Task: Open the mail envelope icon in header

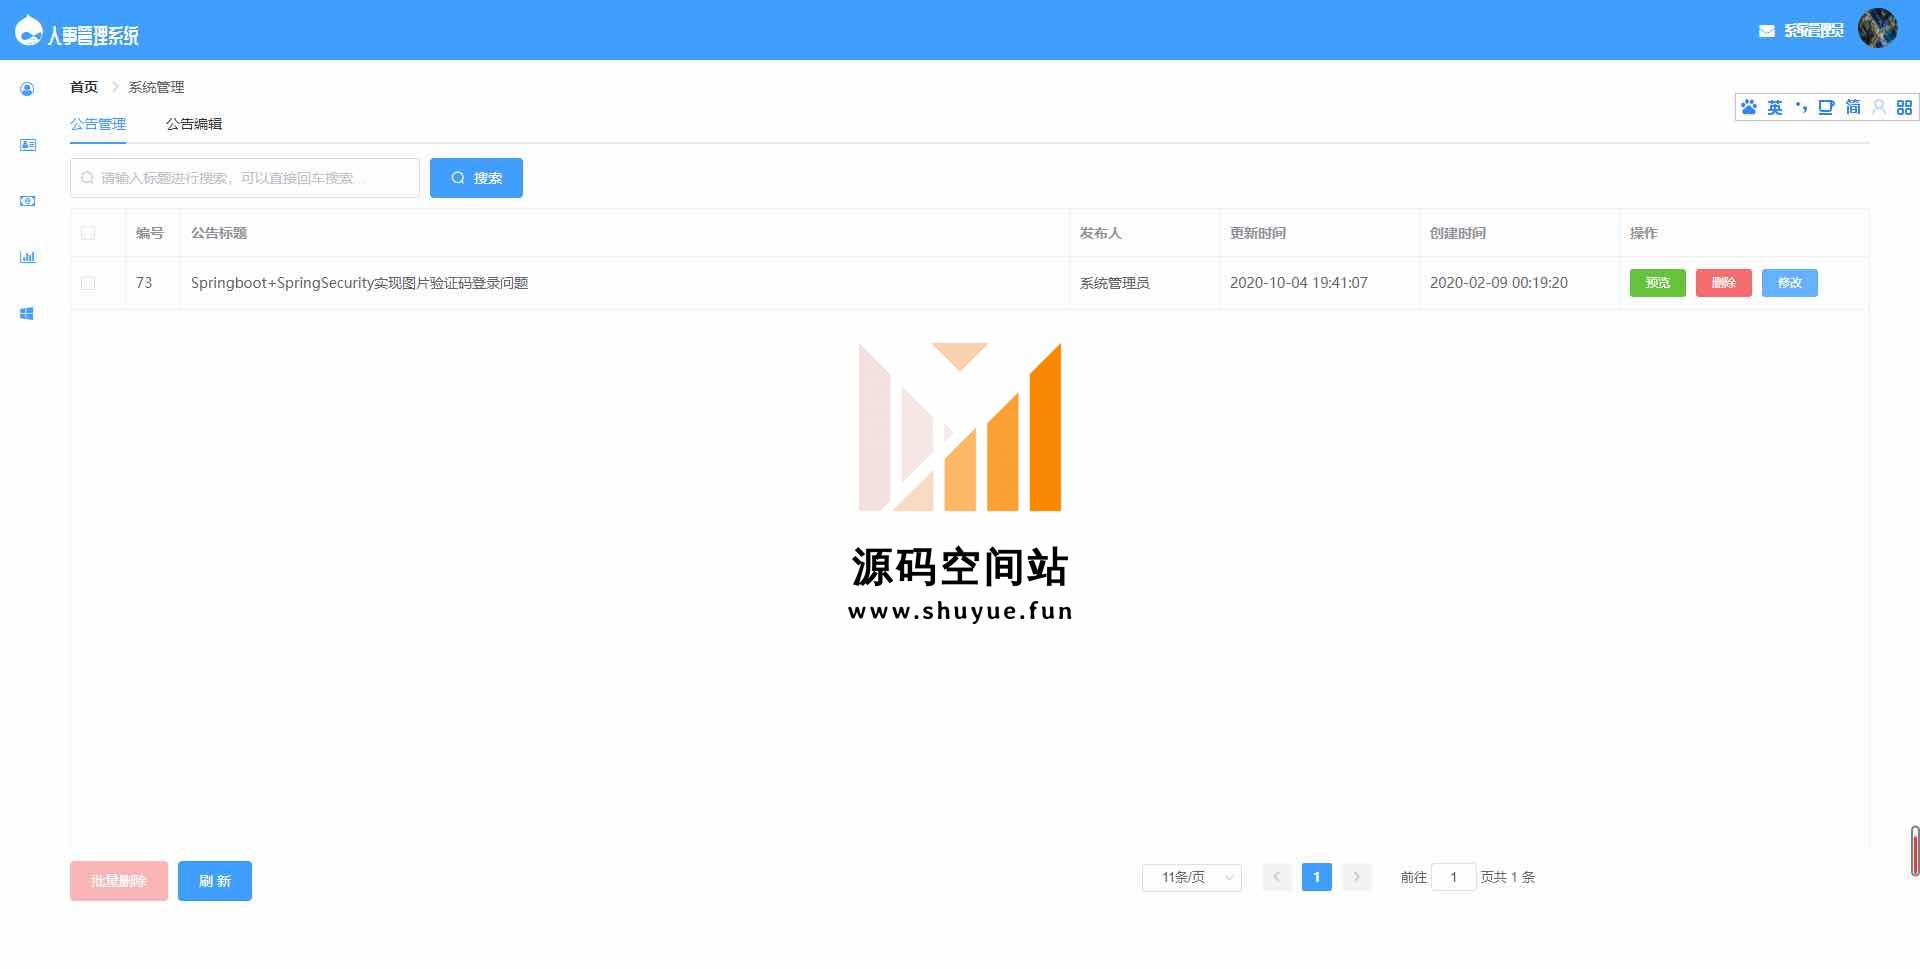Action: tap(1767, 31)
